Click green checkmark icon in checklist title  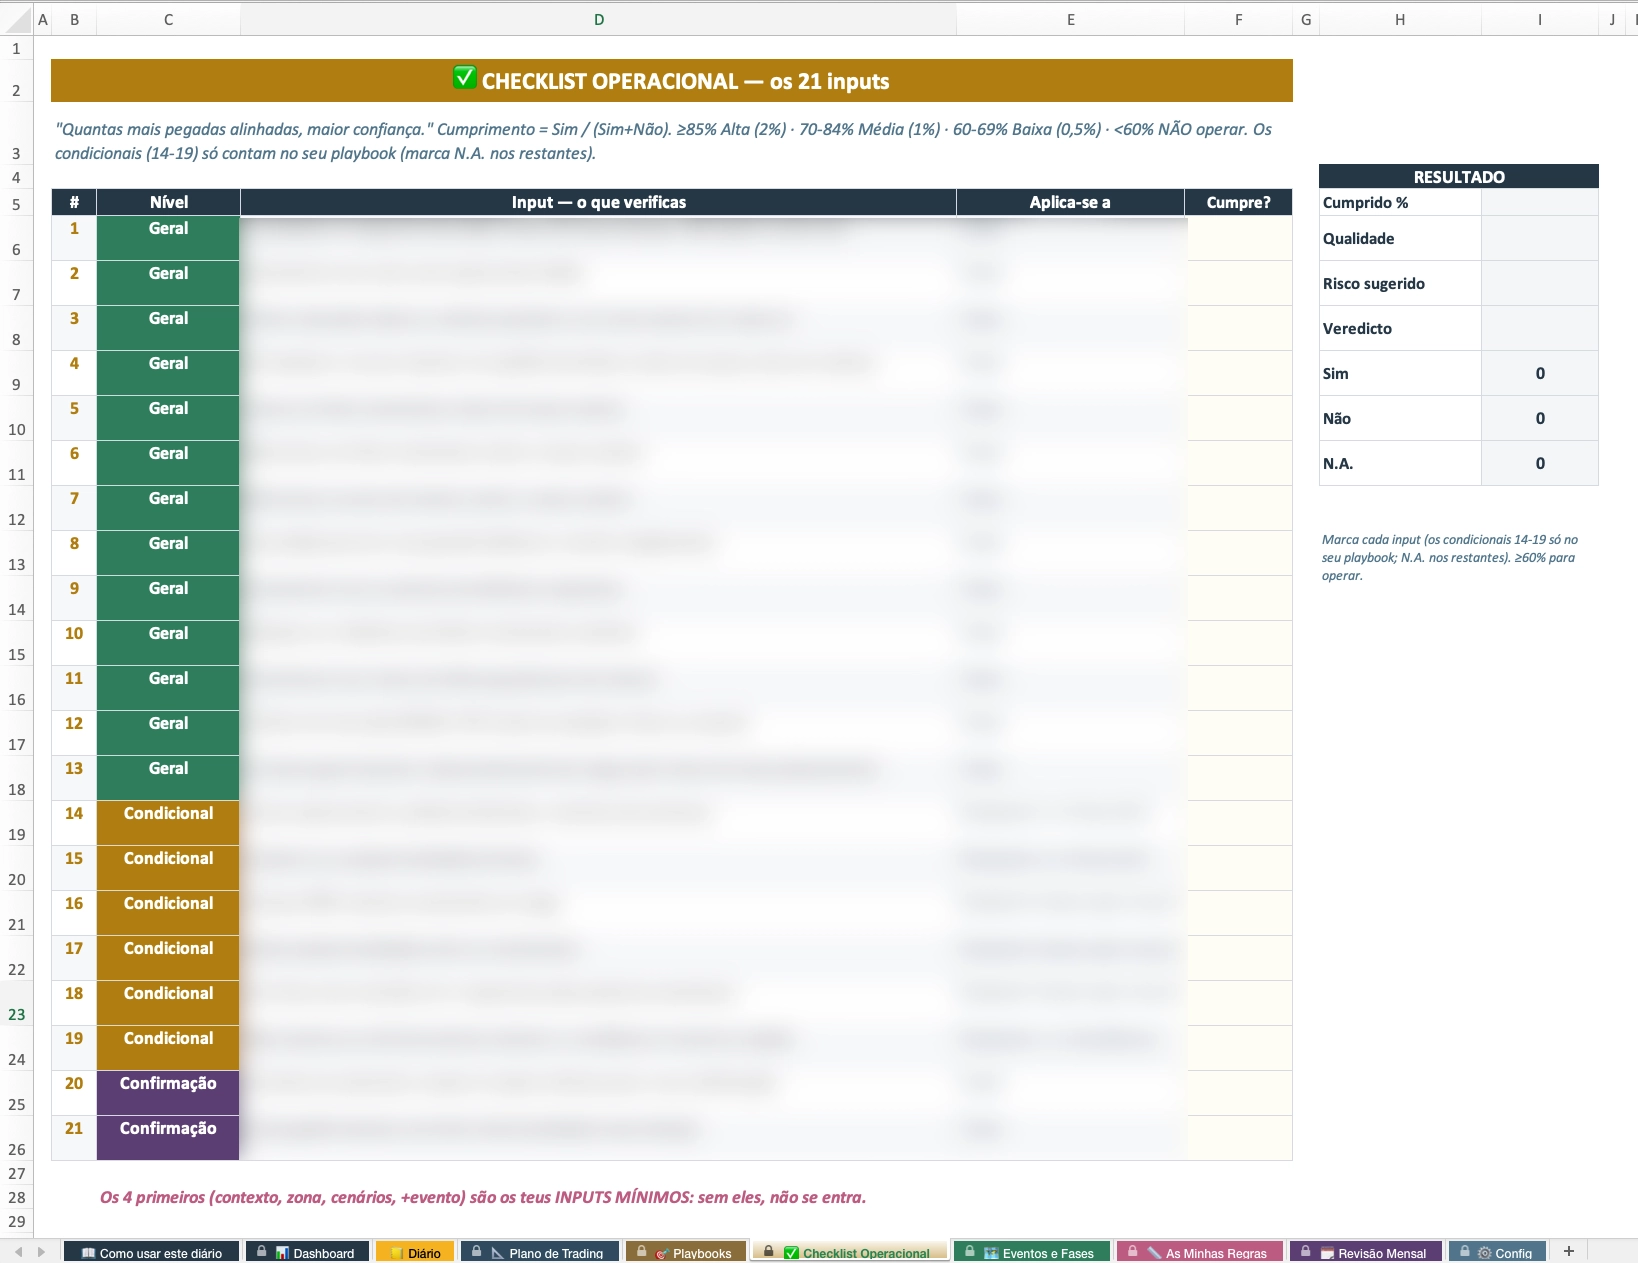click(465, 78)
